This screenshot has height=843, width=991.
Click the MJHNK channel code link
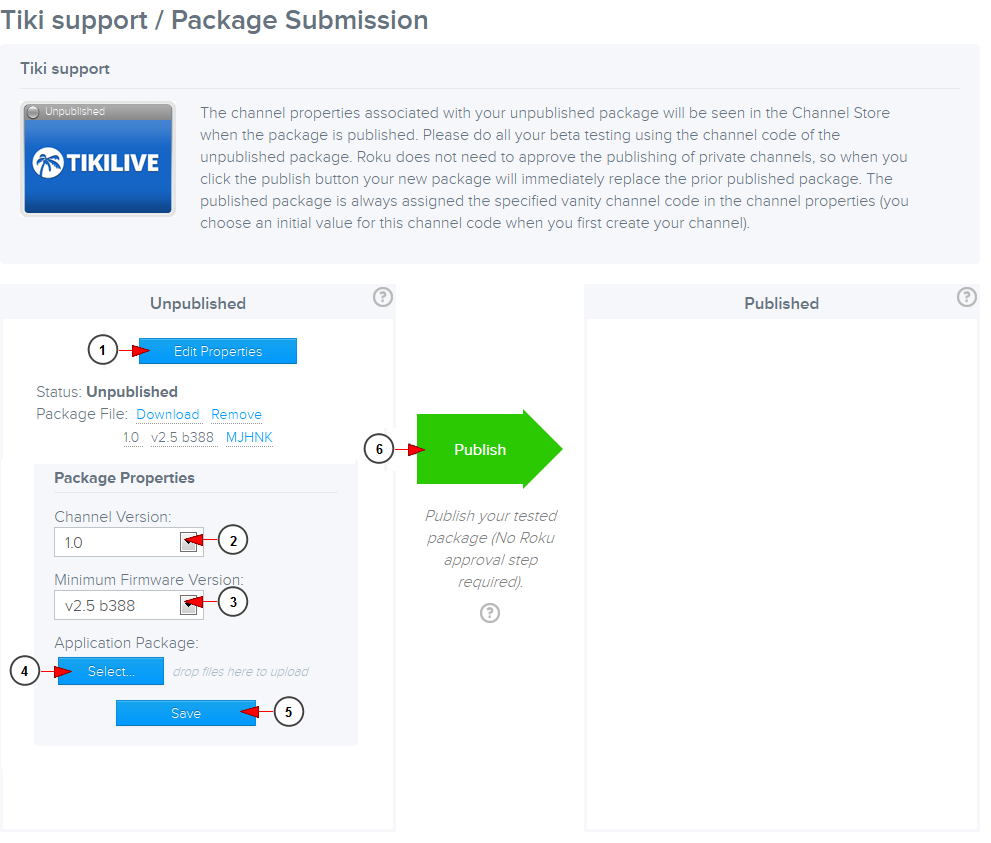coord(248,437)
